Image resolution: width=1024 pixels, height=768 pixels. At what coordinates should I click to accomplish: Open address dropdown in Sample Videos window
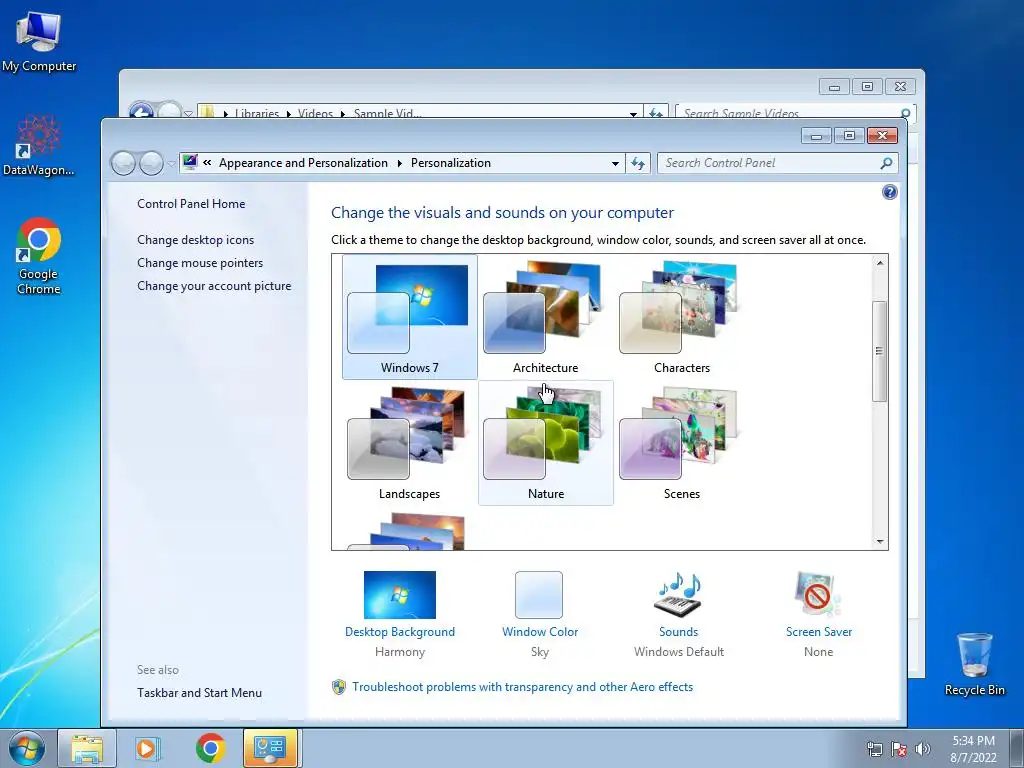coord(633,114)
